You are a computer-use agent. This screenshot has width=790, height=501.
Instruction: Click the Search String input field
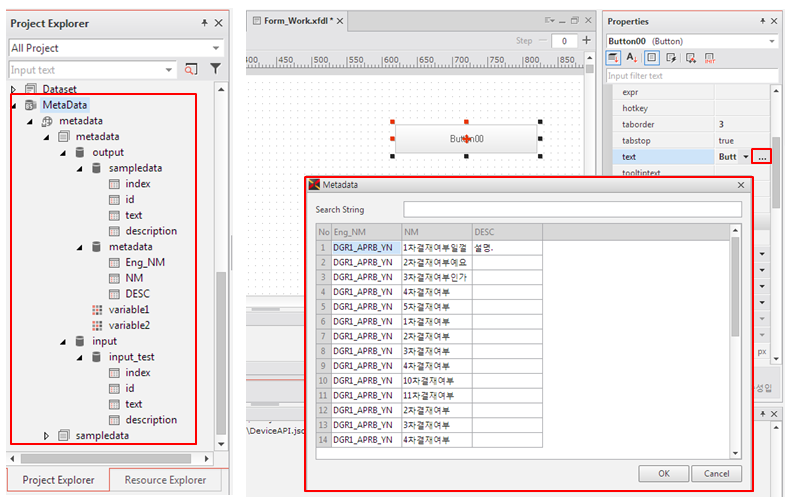point(572,209)
